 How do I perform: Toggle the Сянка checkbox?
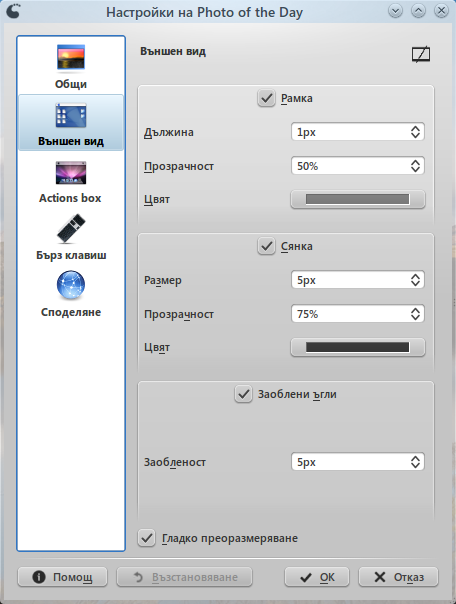(x=266, y=246)
